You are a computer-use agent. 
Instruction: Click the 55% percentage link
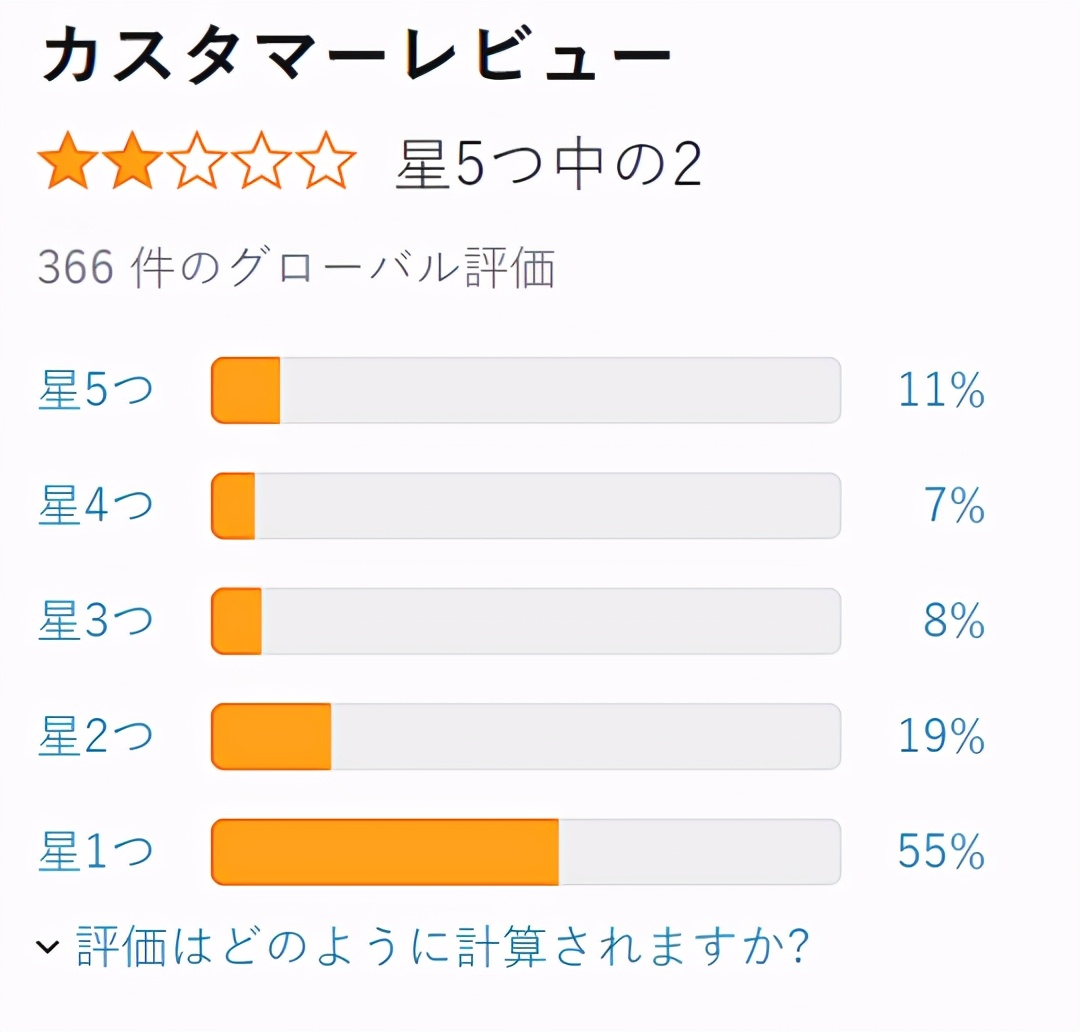[x=942, y=852]
